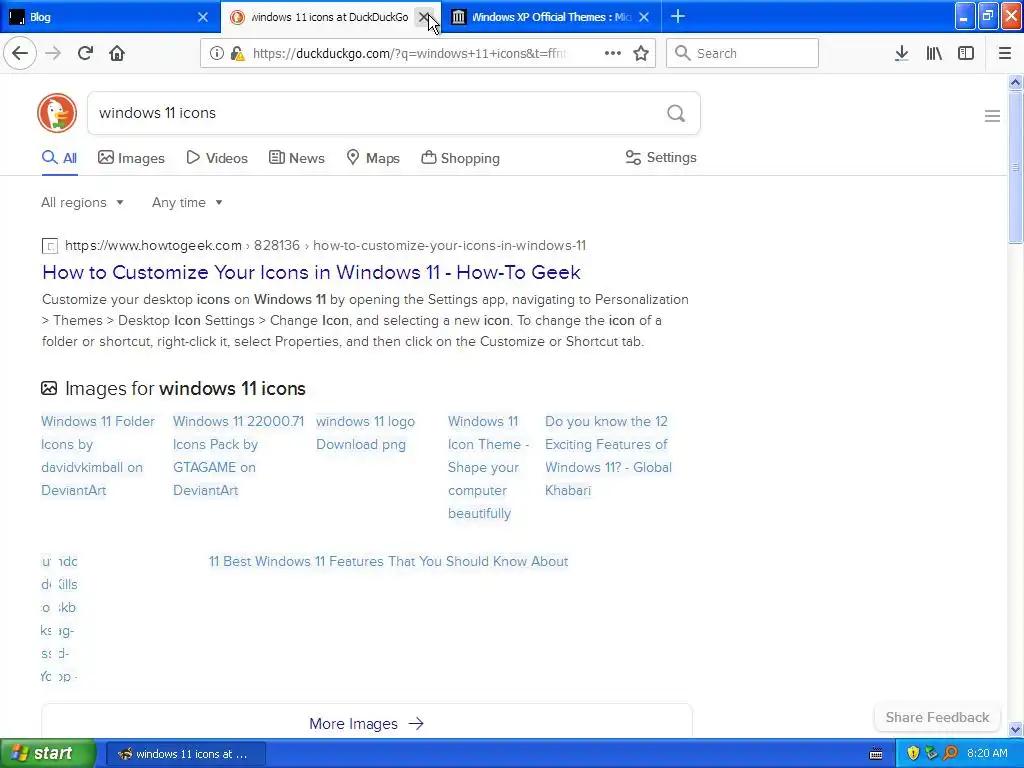Switch to Shopping results
This screenshot has width=1024, height=768.
460,158
